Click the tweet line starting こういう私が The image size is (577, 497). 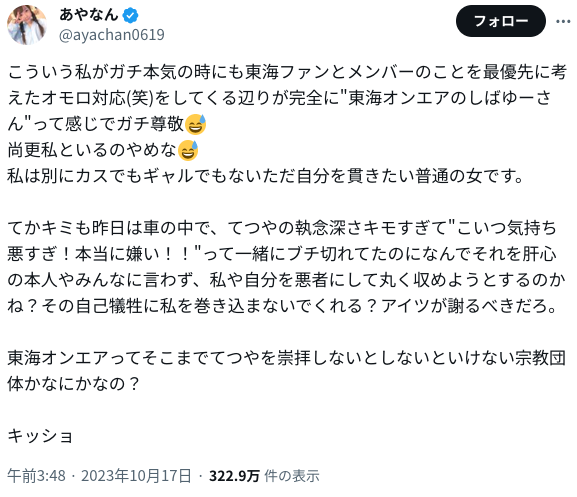click(x=287, y=72)
